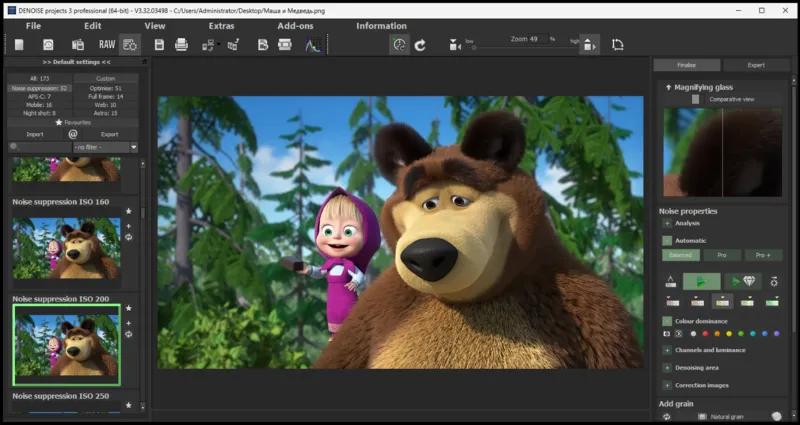Toggle the Favourites star filter
Viewport: 800px width, 425px height.
point(73,122)
